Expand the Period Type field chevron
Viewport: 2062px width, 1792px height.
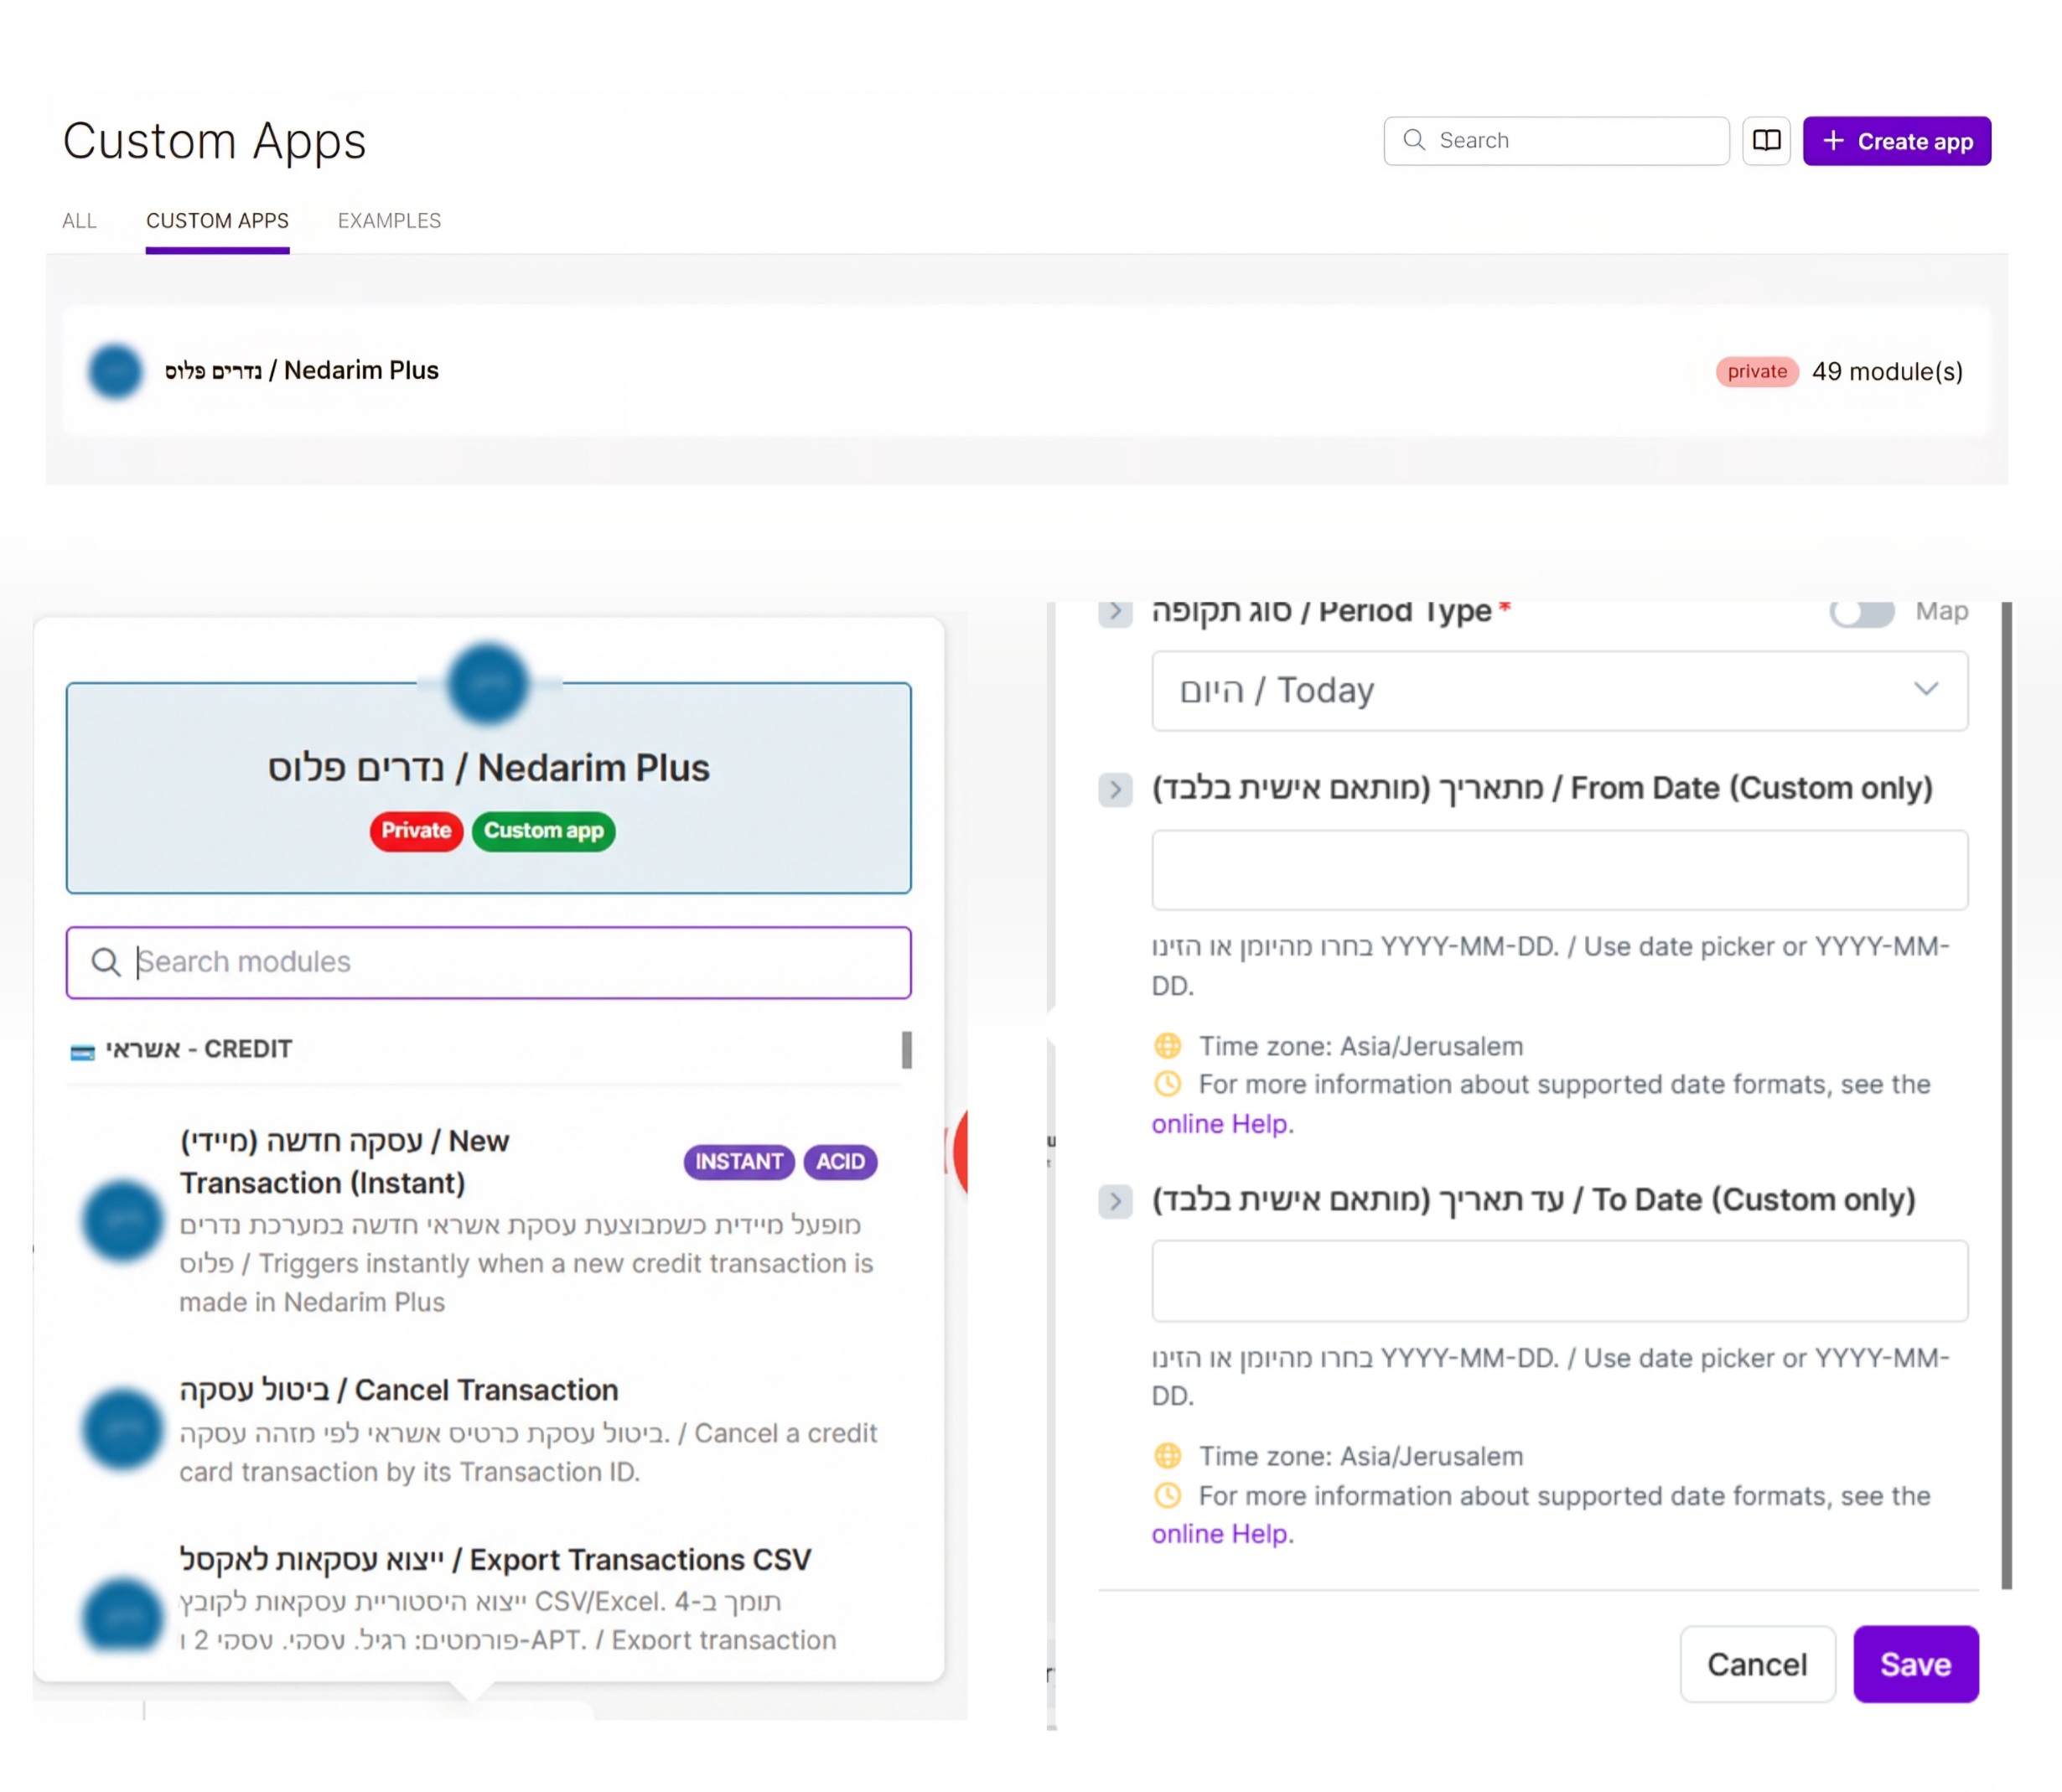click(1115, 612)
